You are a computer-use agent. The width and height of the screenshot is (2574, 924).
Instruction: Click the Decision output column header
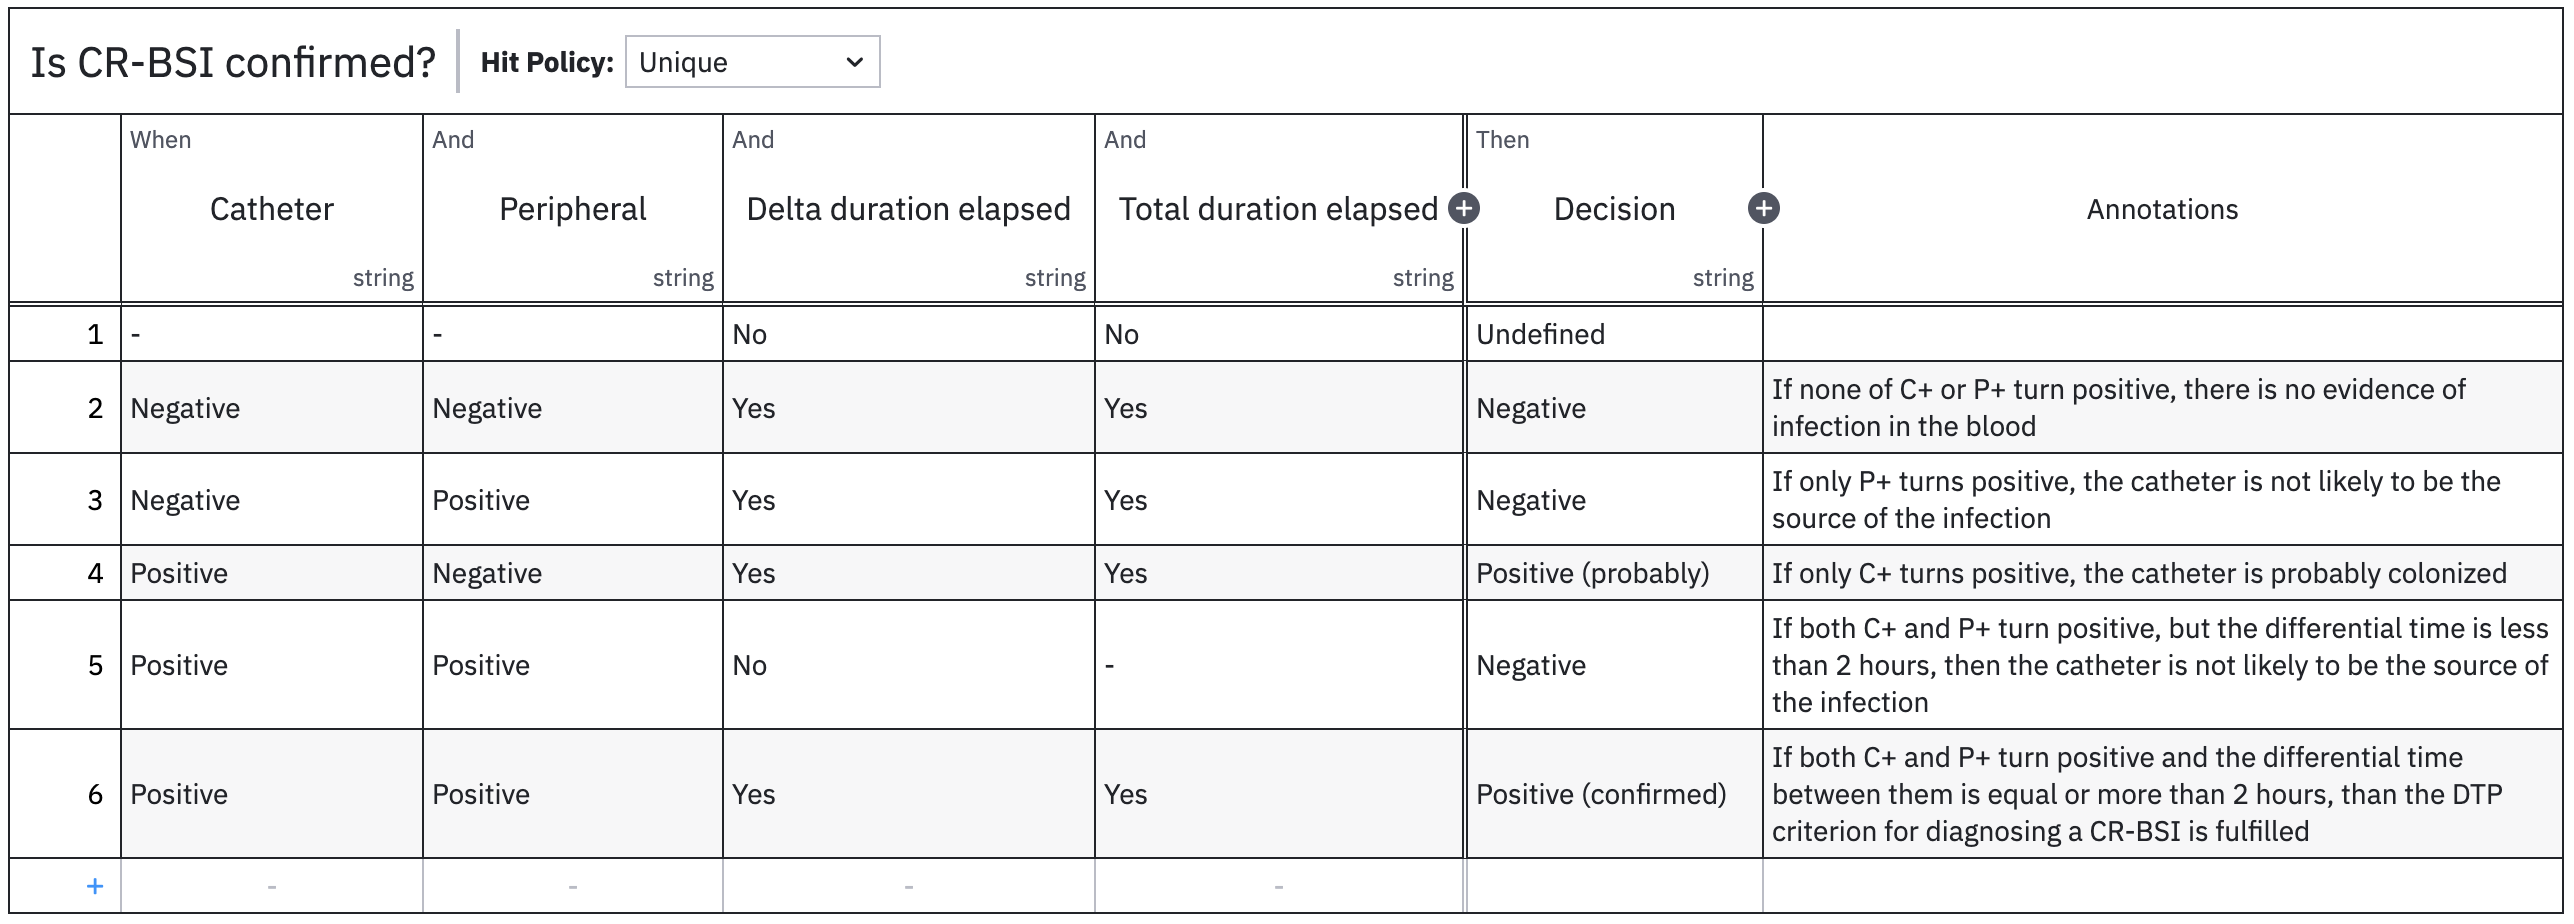click(1613, 208)
